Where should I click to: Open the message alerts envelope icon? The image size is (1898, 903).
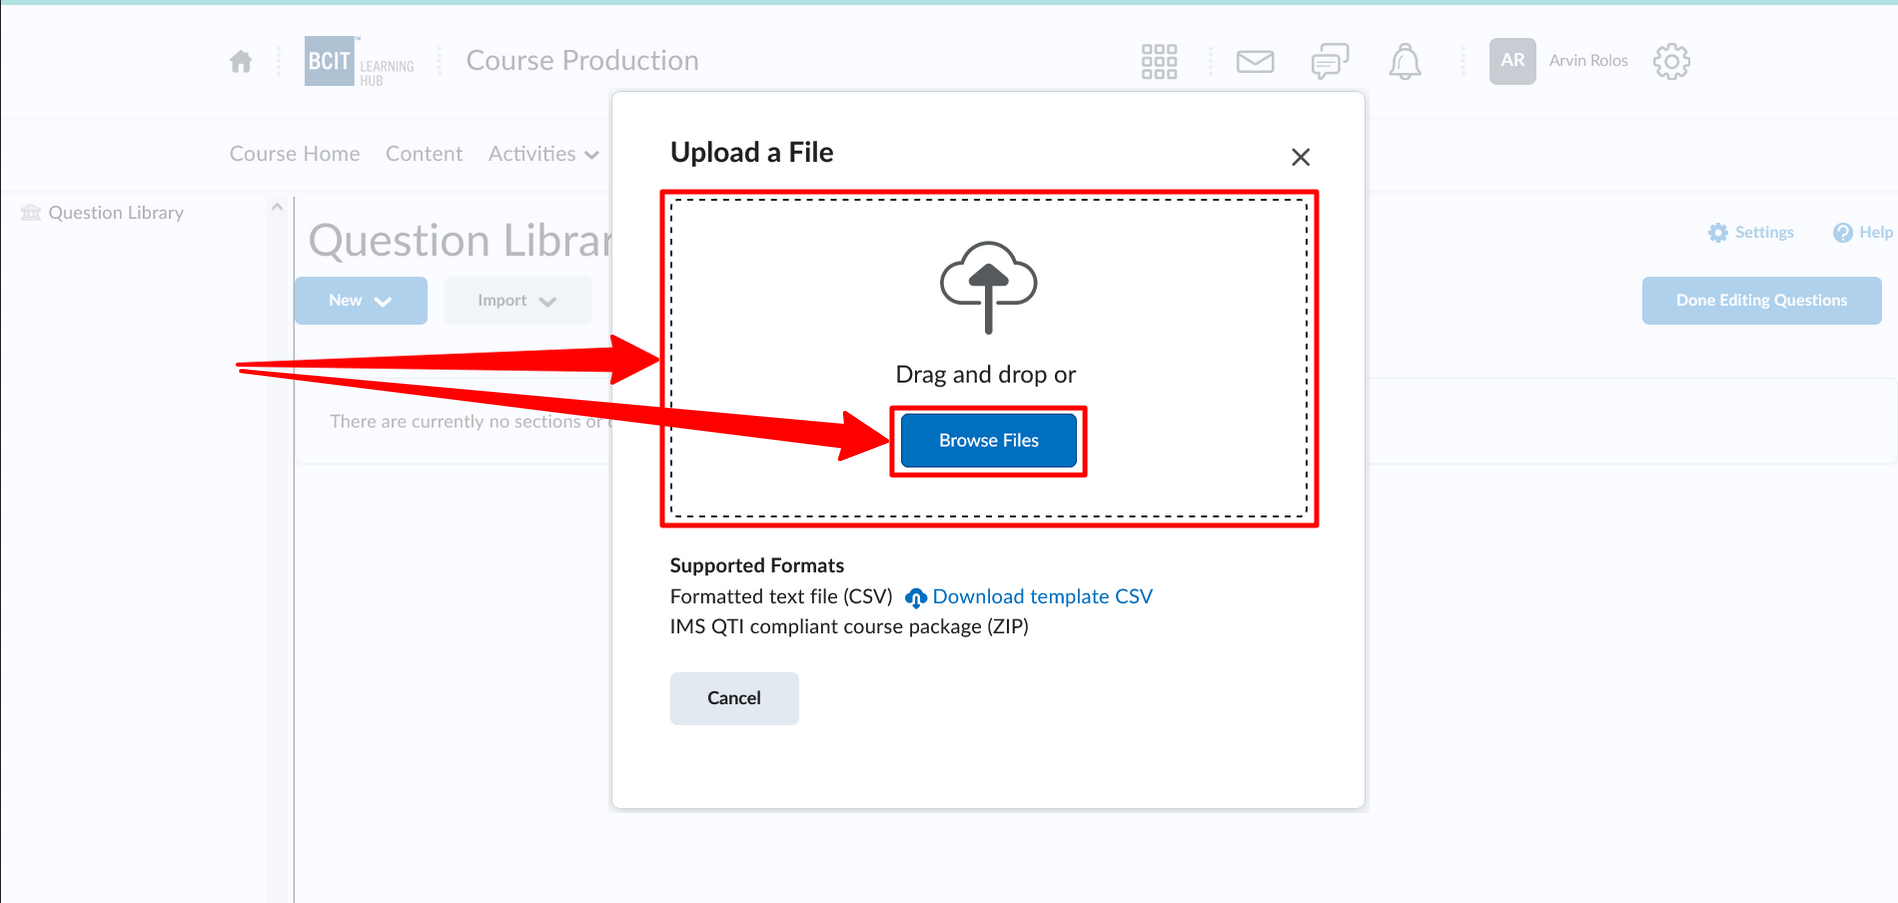[1255, 62]
